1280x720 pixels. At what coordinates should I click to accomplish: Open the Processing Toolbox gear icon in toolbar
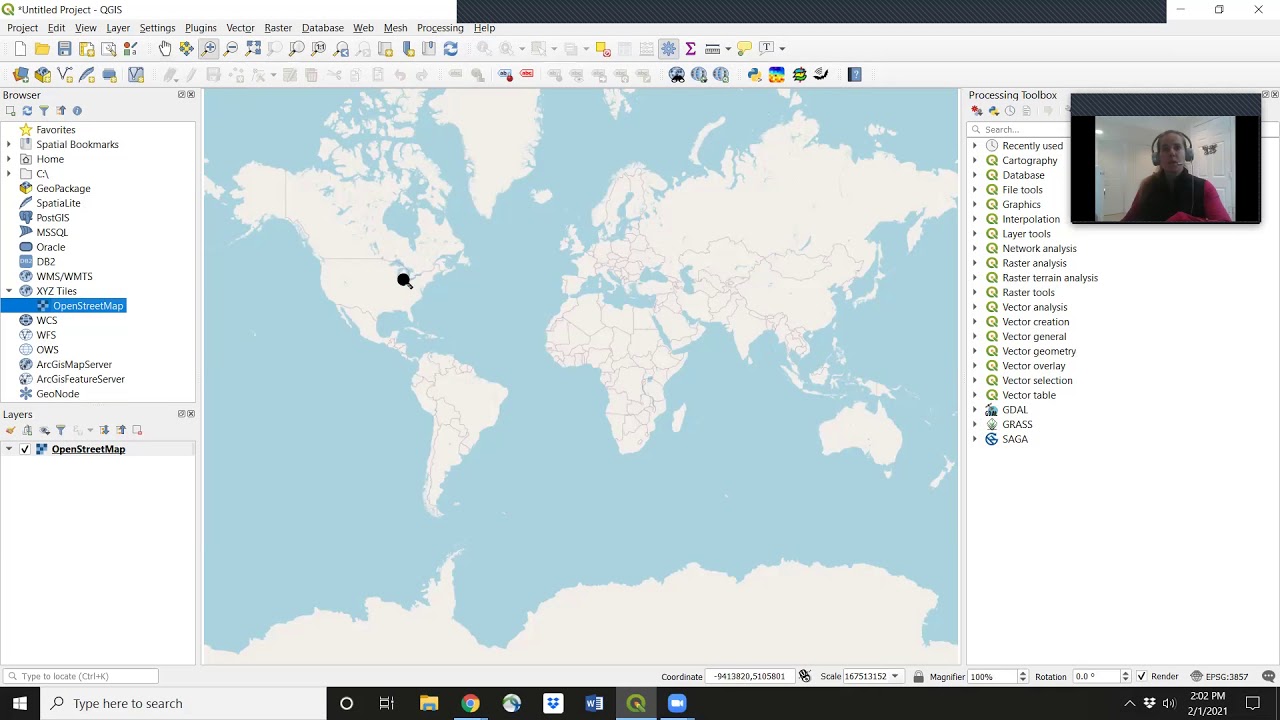[x=669, y=48]
